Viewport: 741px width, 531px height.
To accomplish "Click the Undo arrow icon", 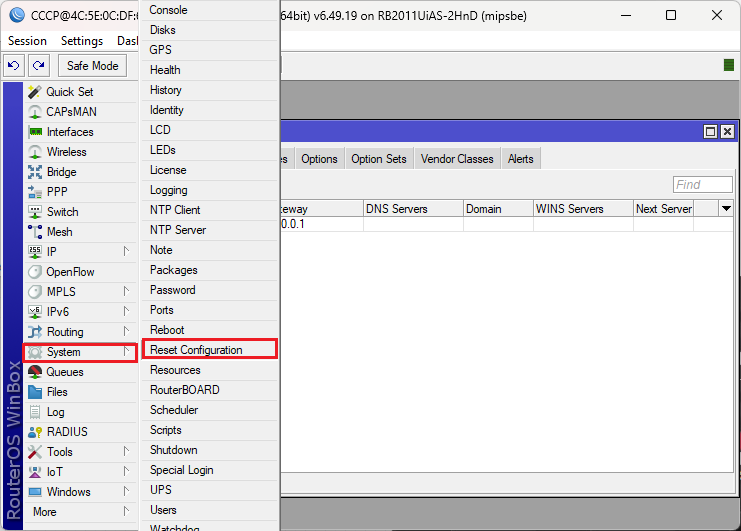I will (14, 65).
